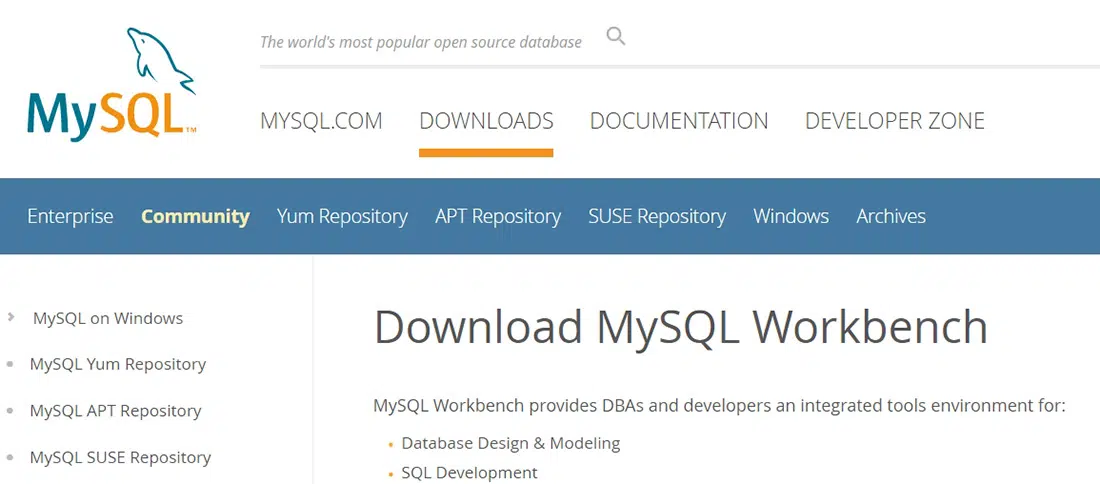This screenshot has width=1100, height=484.
Task: Open the MySQL SUSE Repository sidebar link
Action: 121,457
